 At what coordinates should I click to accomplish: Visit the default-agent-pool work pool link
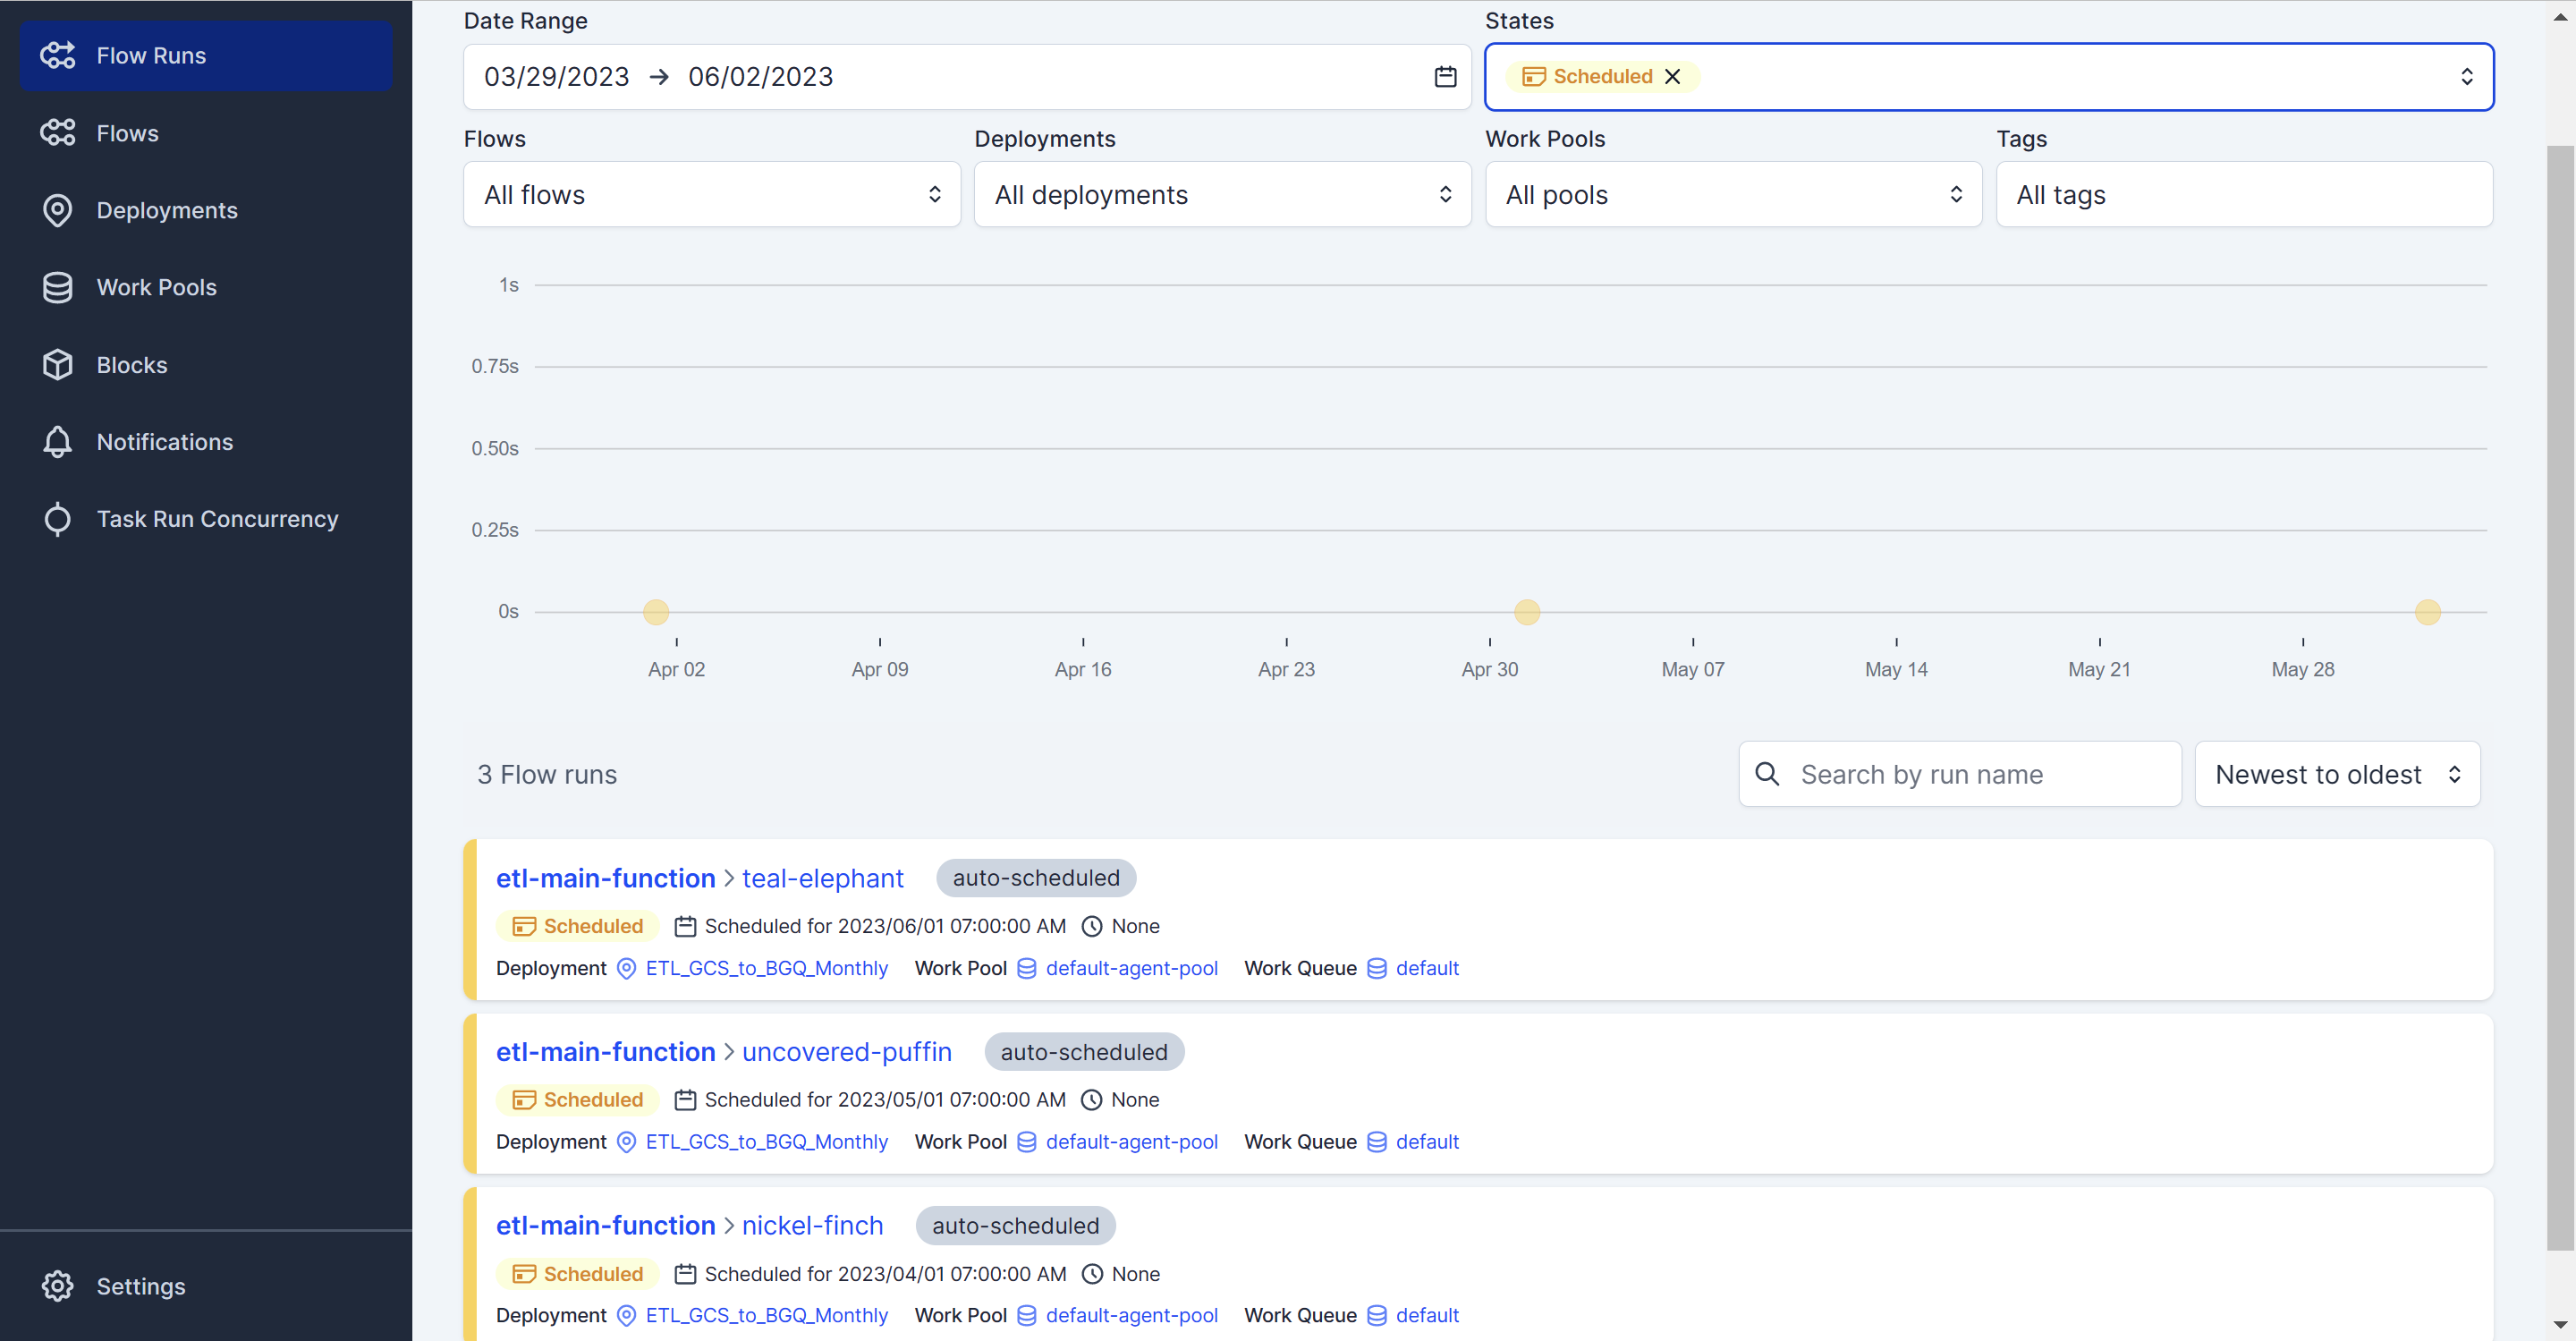pyautogui.click(x=1131, y=968)
